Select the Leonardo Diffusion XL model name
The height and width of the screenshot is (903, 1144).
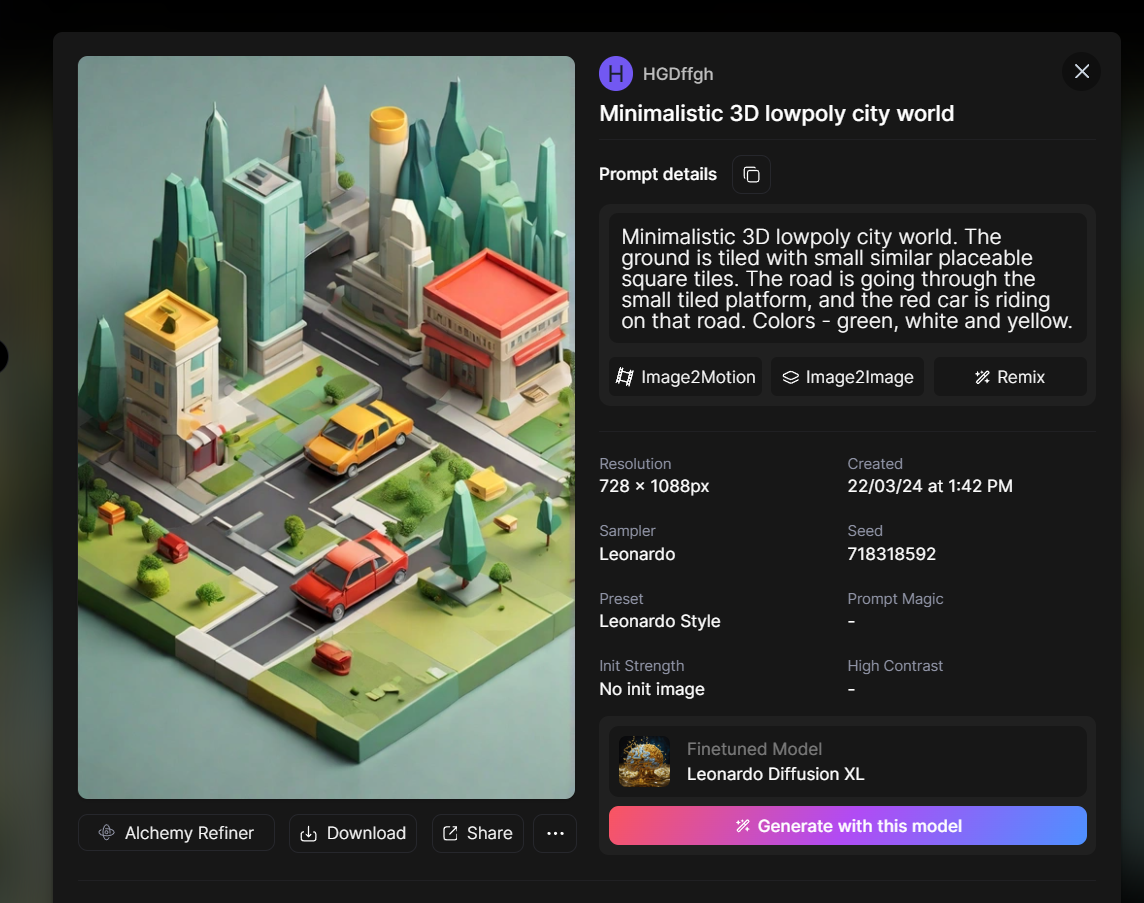(775, 774)
